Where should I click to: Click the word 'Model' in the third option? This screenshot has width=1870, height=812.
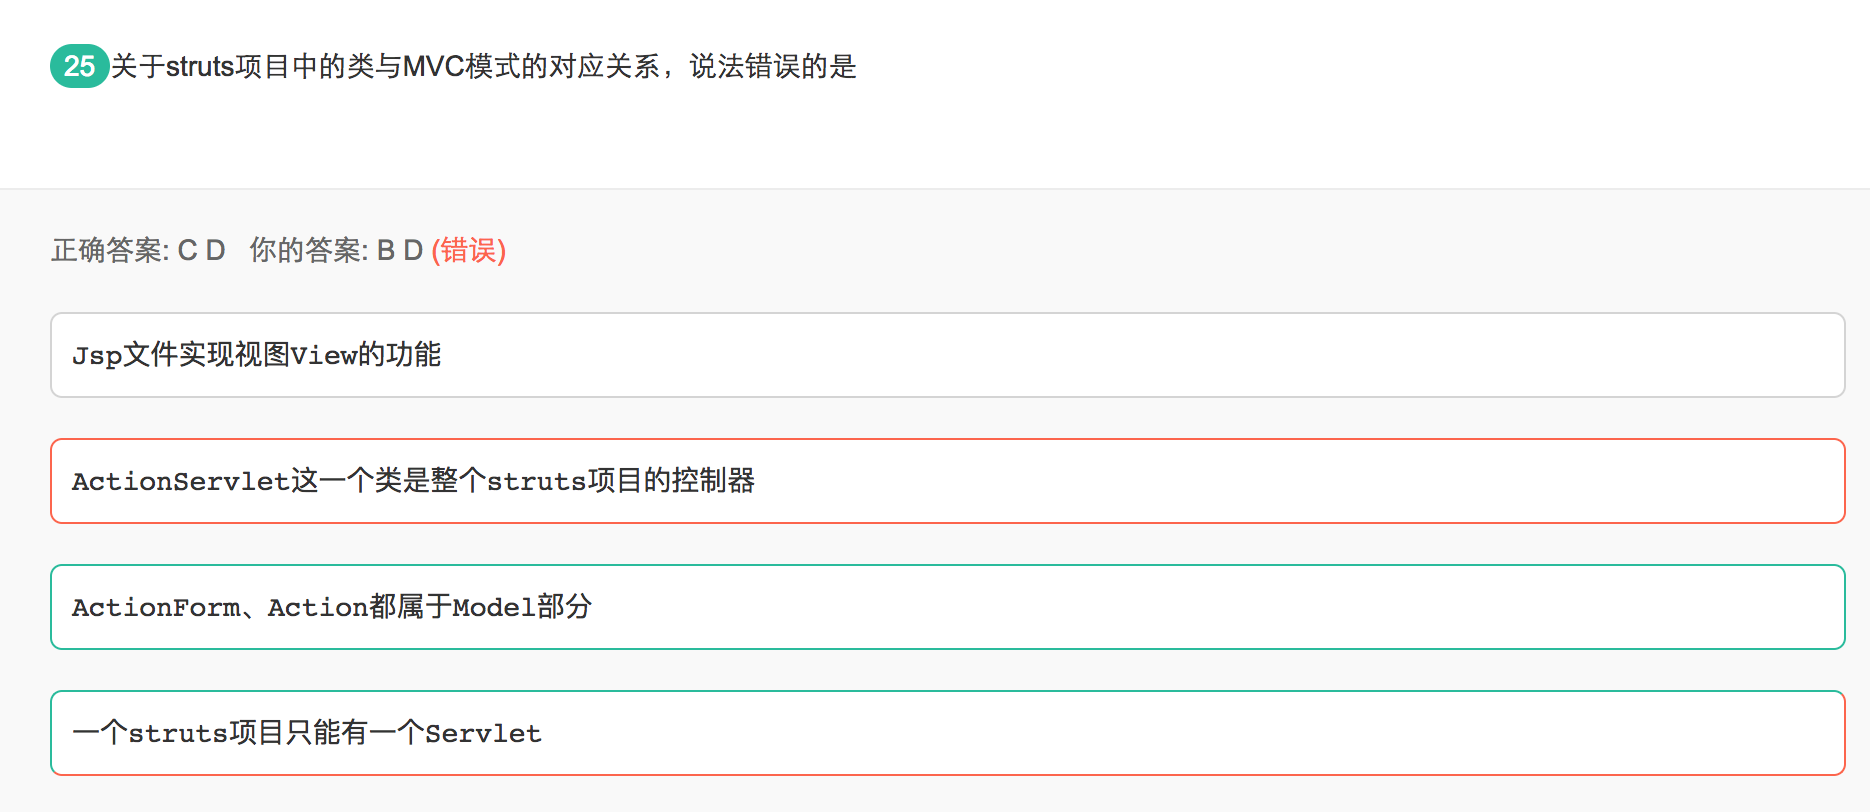494,607
